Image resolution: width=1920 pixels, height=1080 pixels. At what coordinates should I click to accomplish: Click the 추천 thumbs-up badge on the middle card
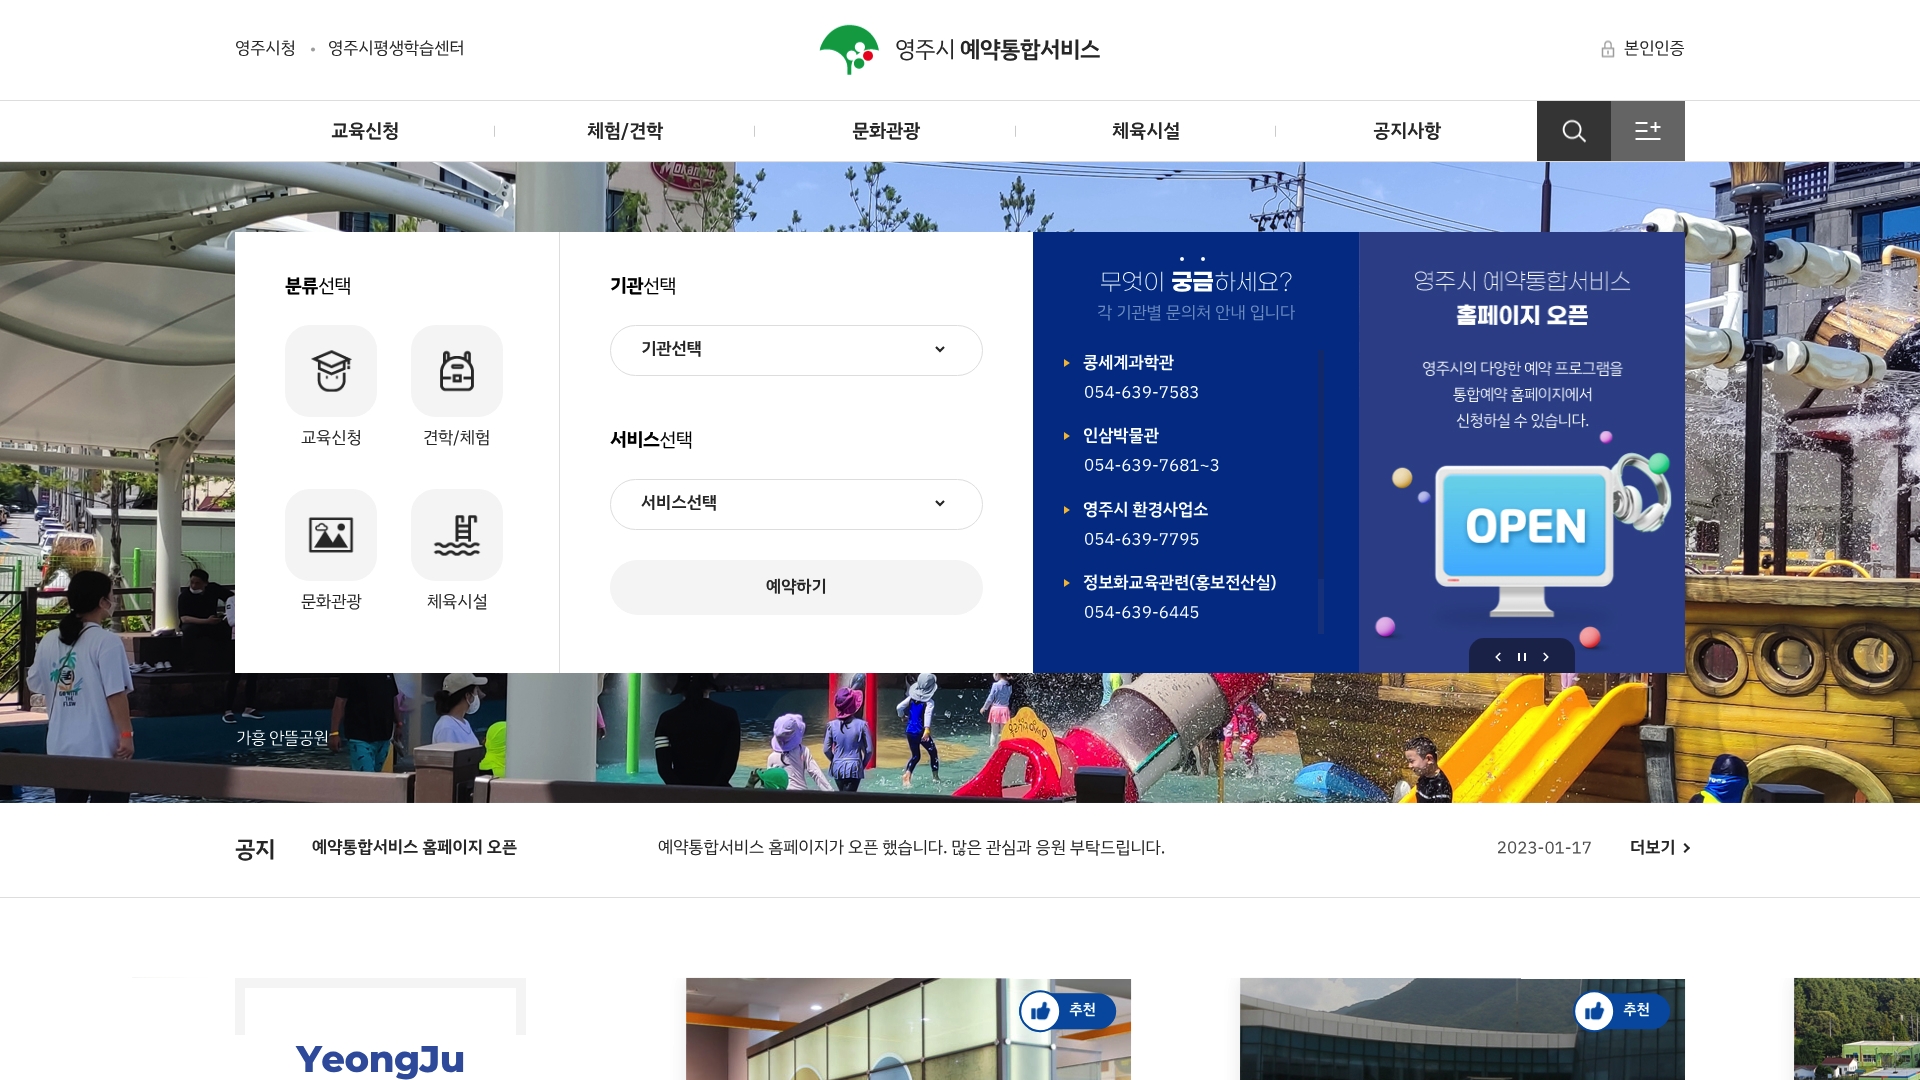click(x=1067, y=1011)
